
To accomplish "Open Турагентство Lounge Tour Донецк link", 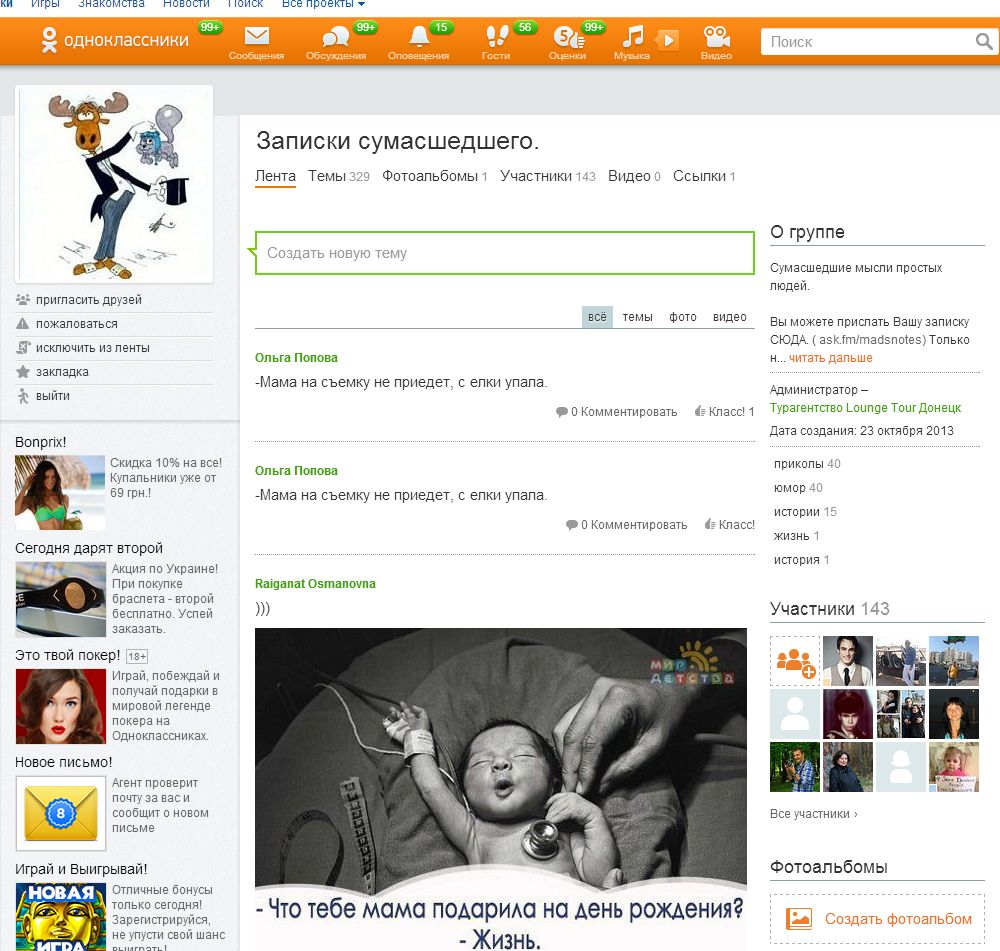I will coord(865,408).
